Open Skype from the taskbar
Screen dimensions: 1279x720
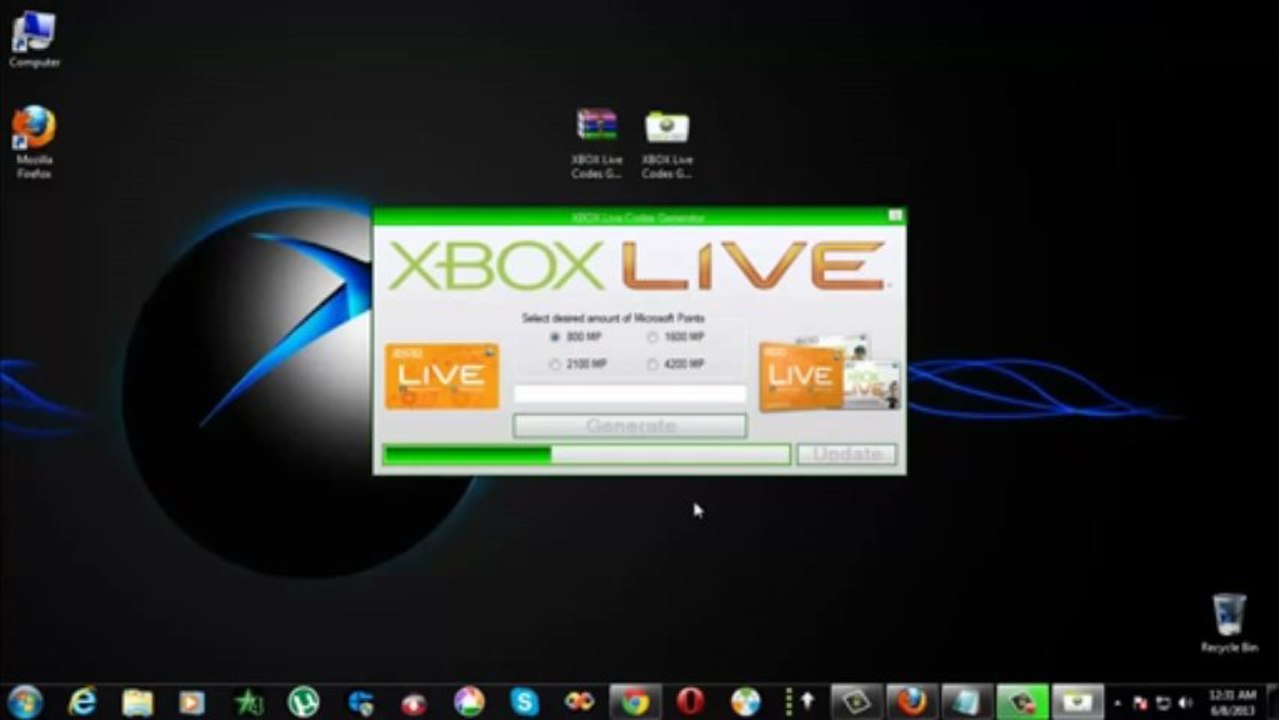click(x=524, y=702)
